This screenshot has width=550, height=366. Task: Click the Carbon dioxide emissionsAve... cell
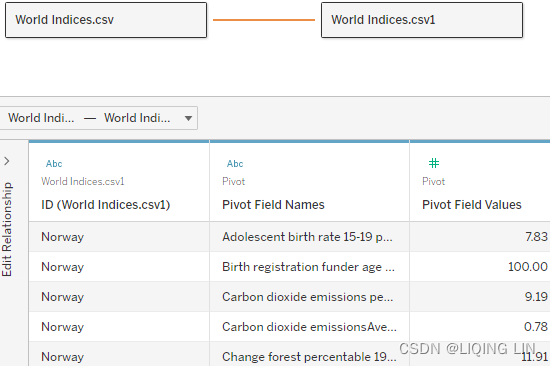[309, 327]
